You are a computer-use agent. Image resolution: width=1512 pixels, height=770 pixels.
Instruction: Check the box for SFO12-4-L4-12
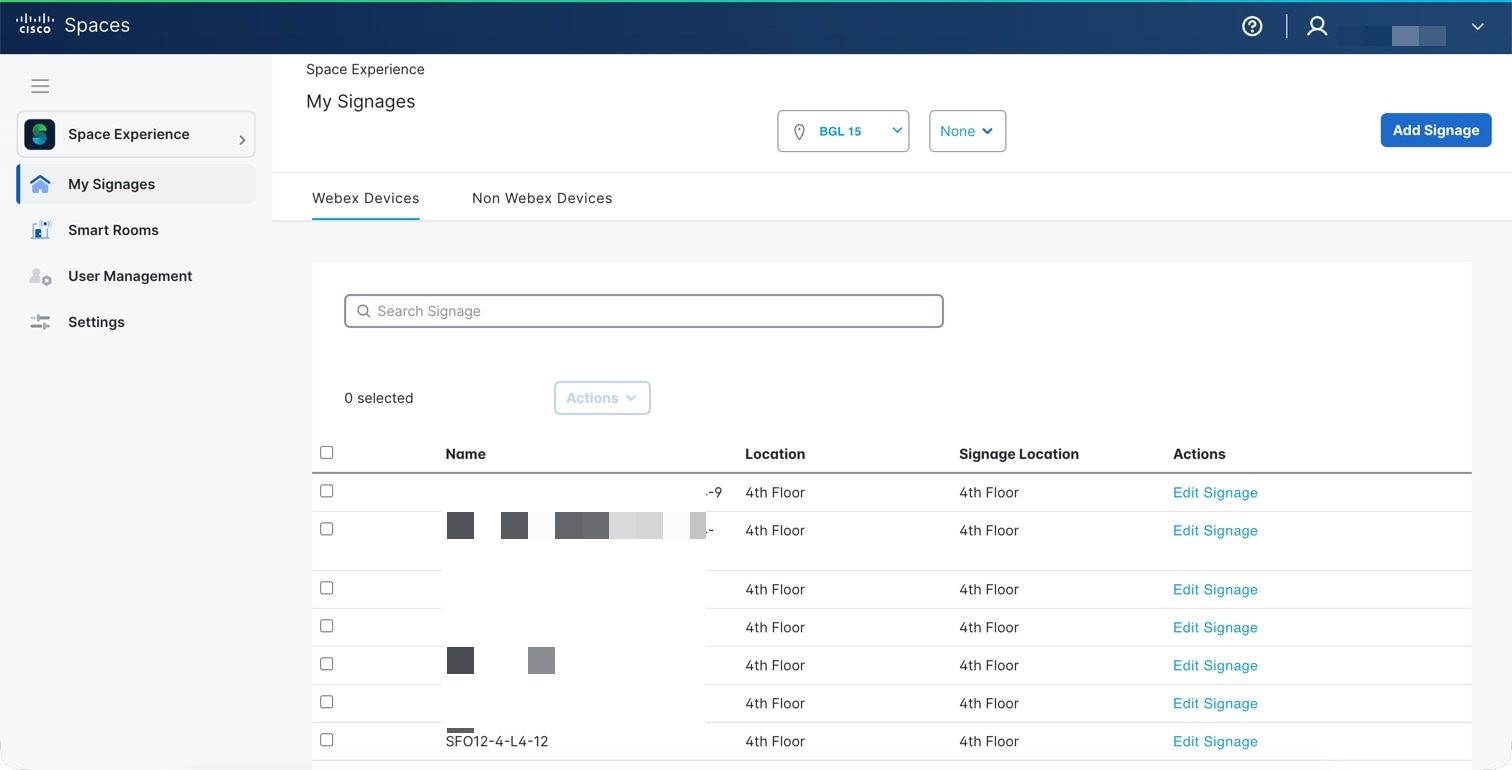coord(326,740)
